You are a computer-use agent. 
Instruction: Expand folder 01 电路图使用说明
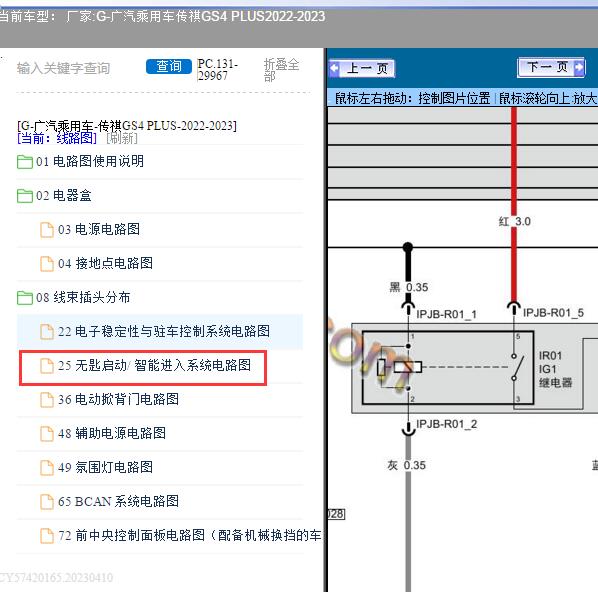pos(90,161)
